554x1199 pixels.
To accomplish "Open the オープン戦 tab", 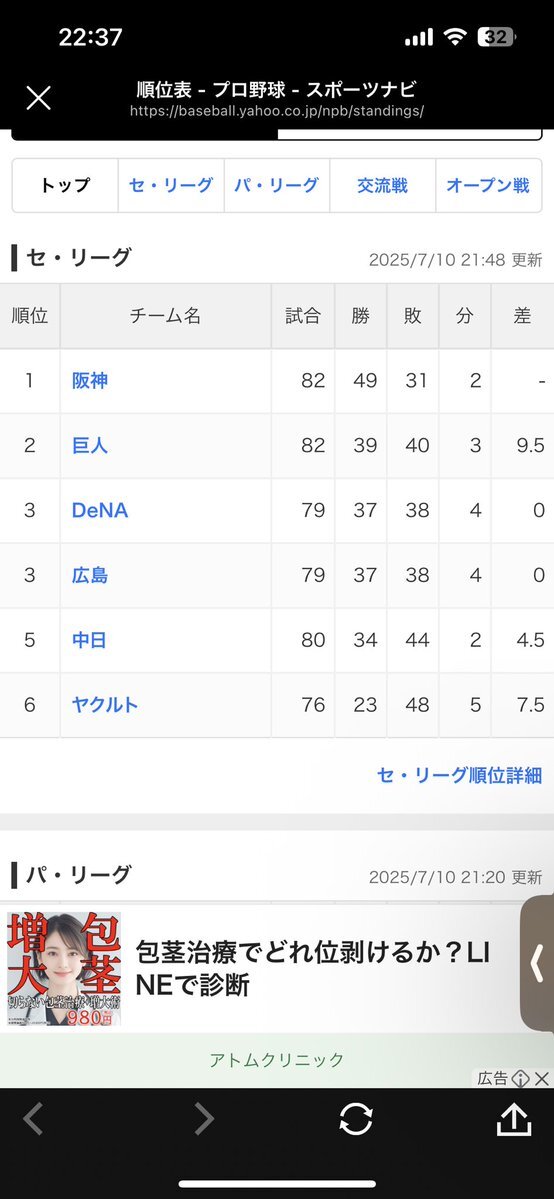I will [x=488, y=185].
